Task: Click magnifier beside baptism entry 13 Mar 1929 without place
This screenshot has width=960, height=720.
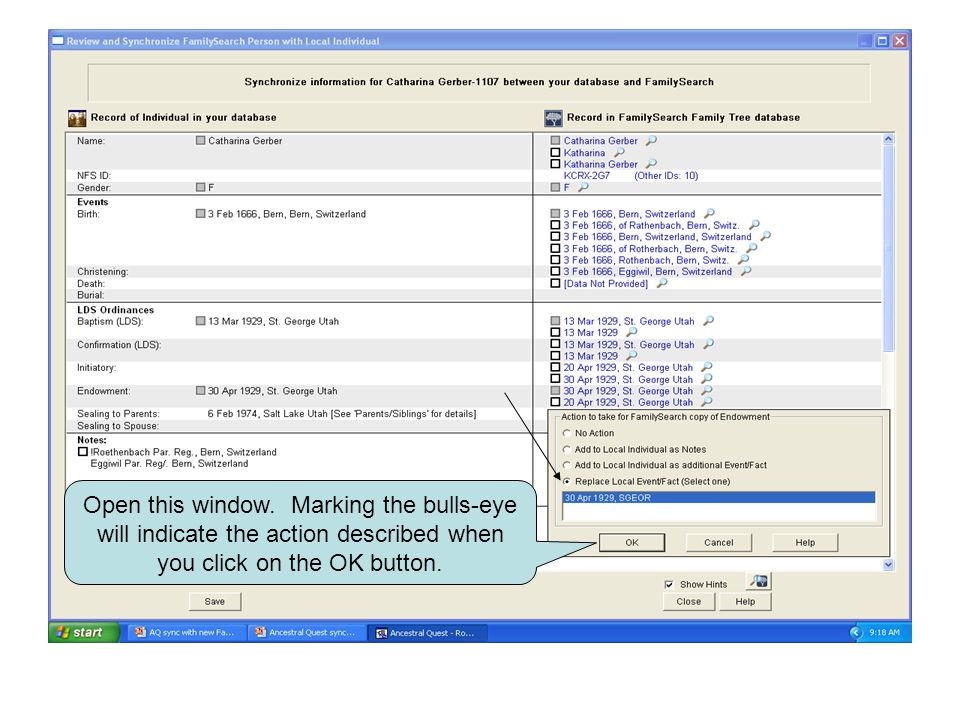Action: (x=632, y=332)
